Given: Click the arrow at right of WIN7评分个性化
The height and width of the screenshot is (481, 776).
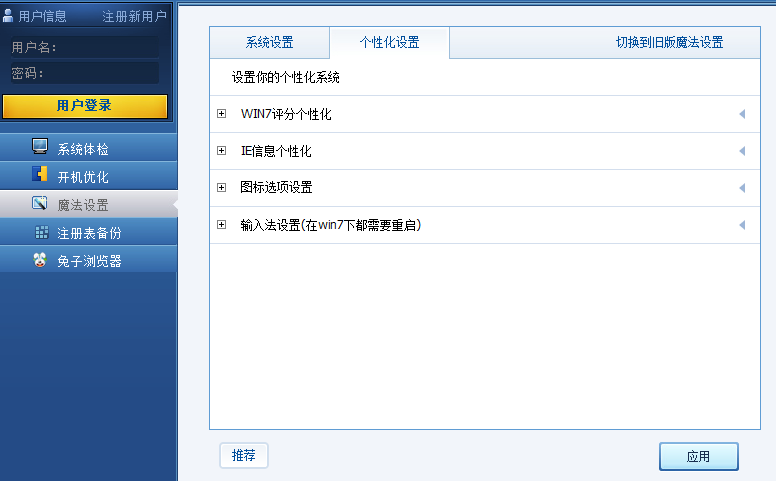Looking at the screenshot, I should coord(742,114).
